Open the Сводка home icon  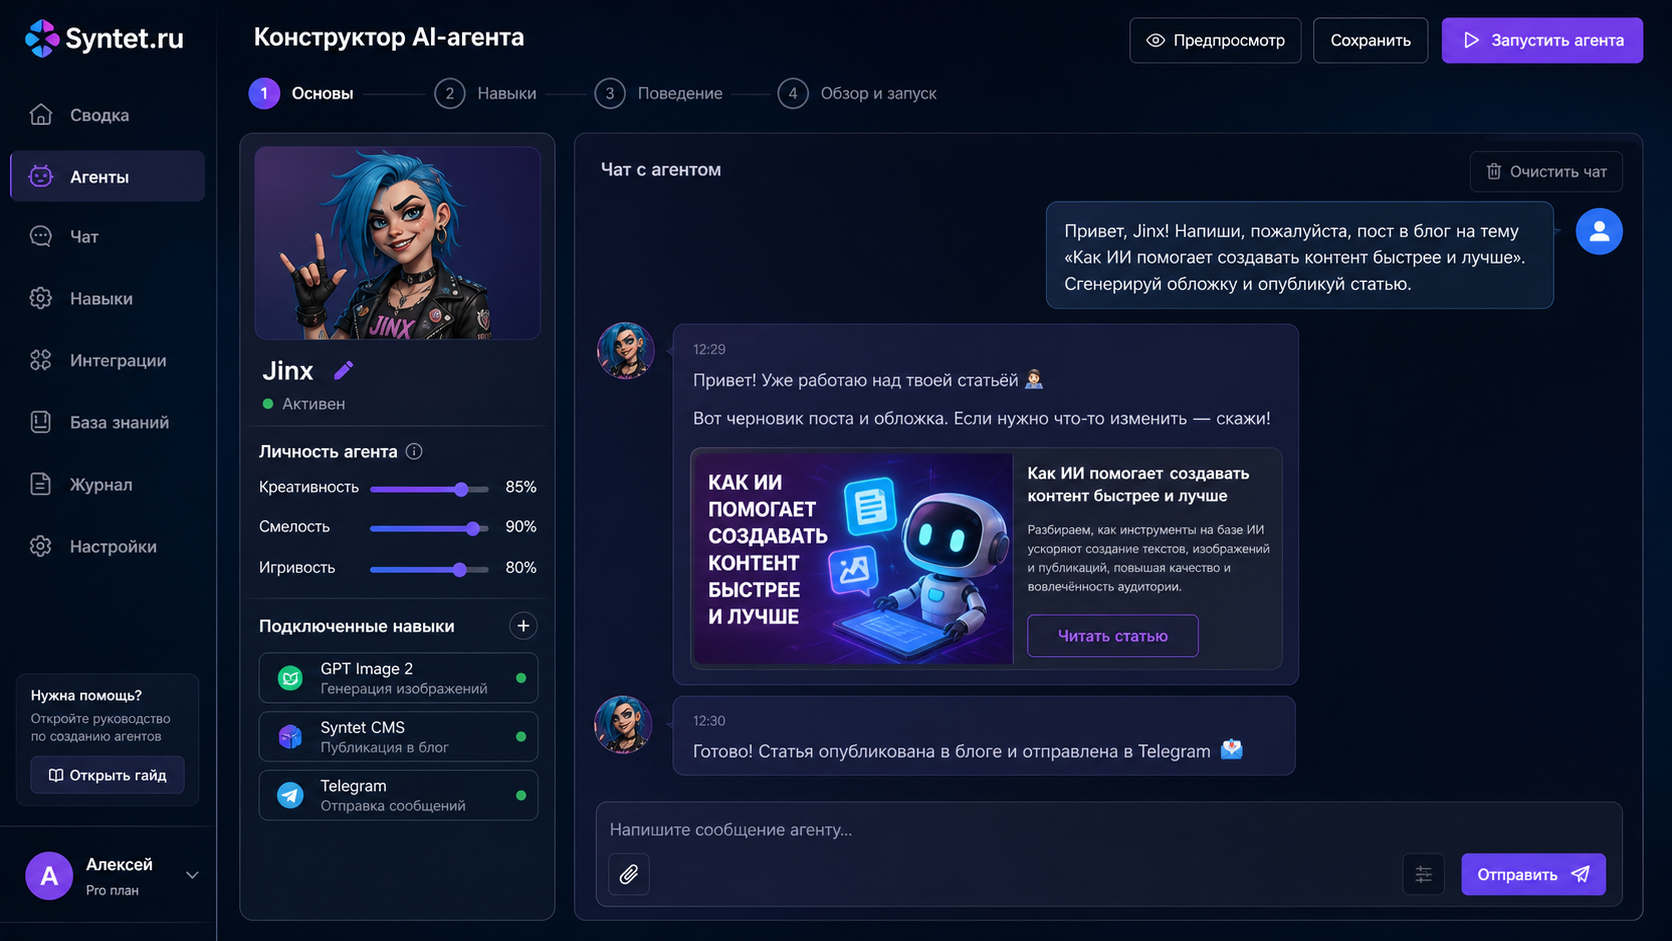click(41, 115)
